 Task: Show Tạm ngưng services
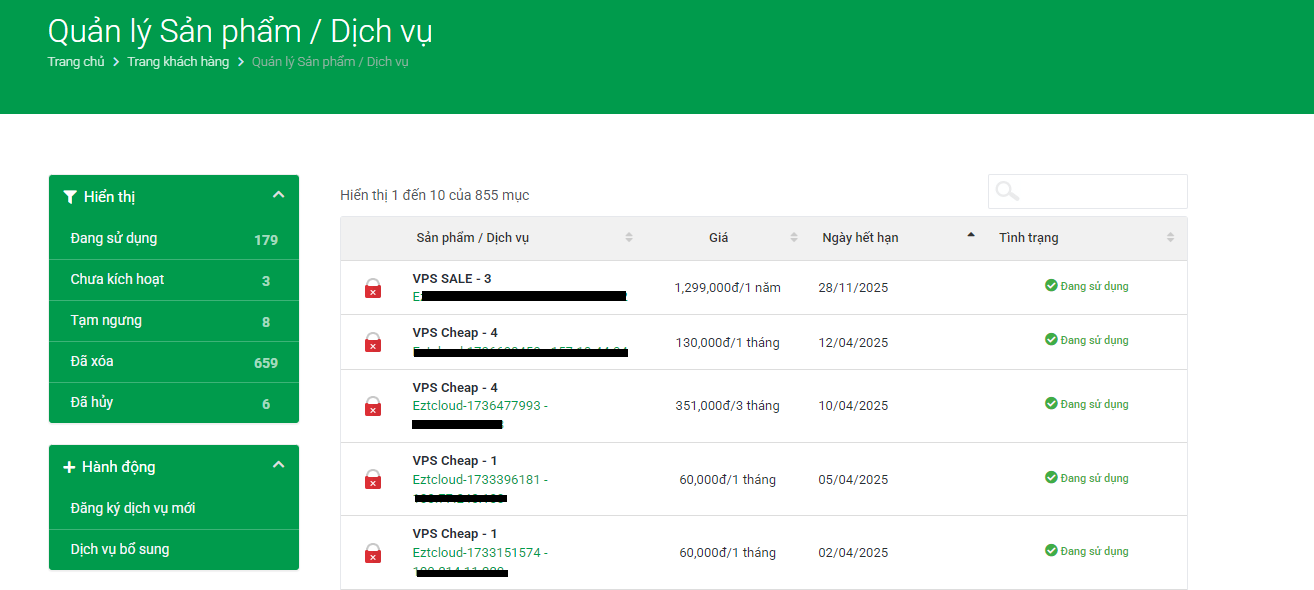point(106,321)
